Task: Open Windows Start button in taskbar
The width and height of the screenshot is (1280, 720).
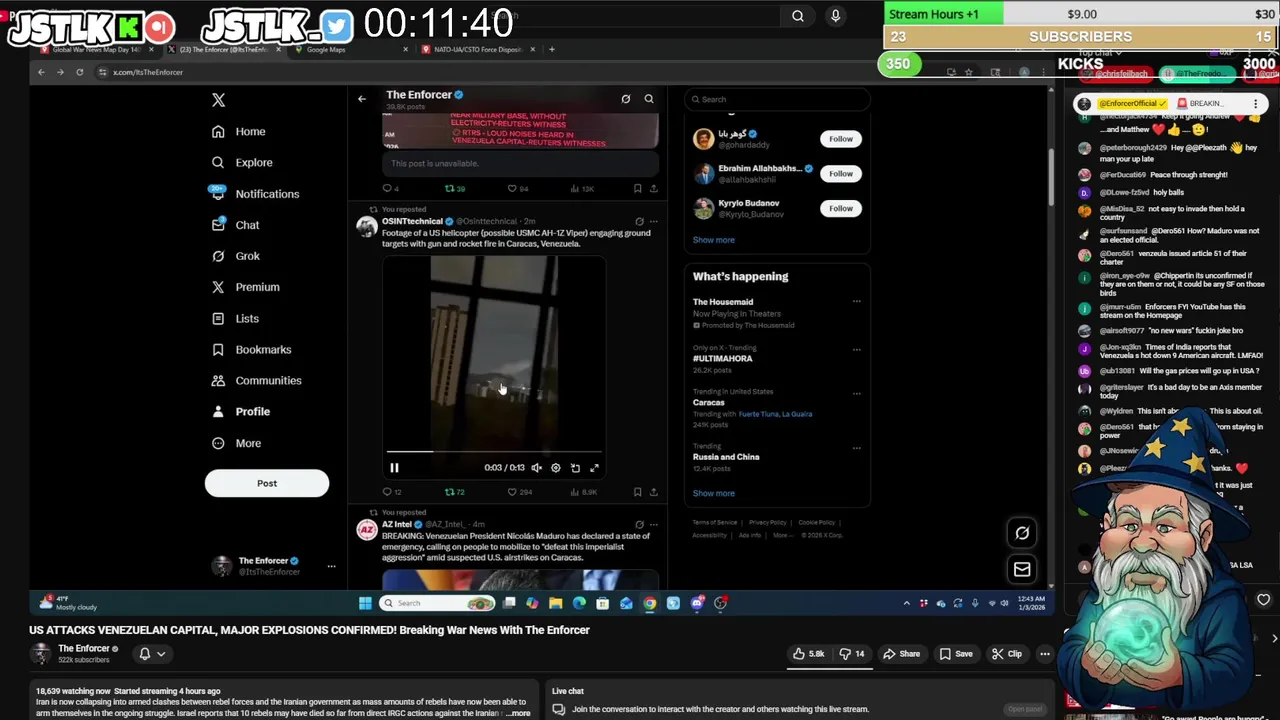Action: pos(365,603)
